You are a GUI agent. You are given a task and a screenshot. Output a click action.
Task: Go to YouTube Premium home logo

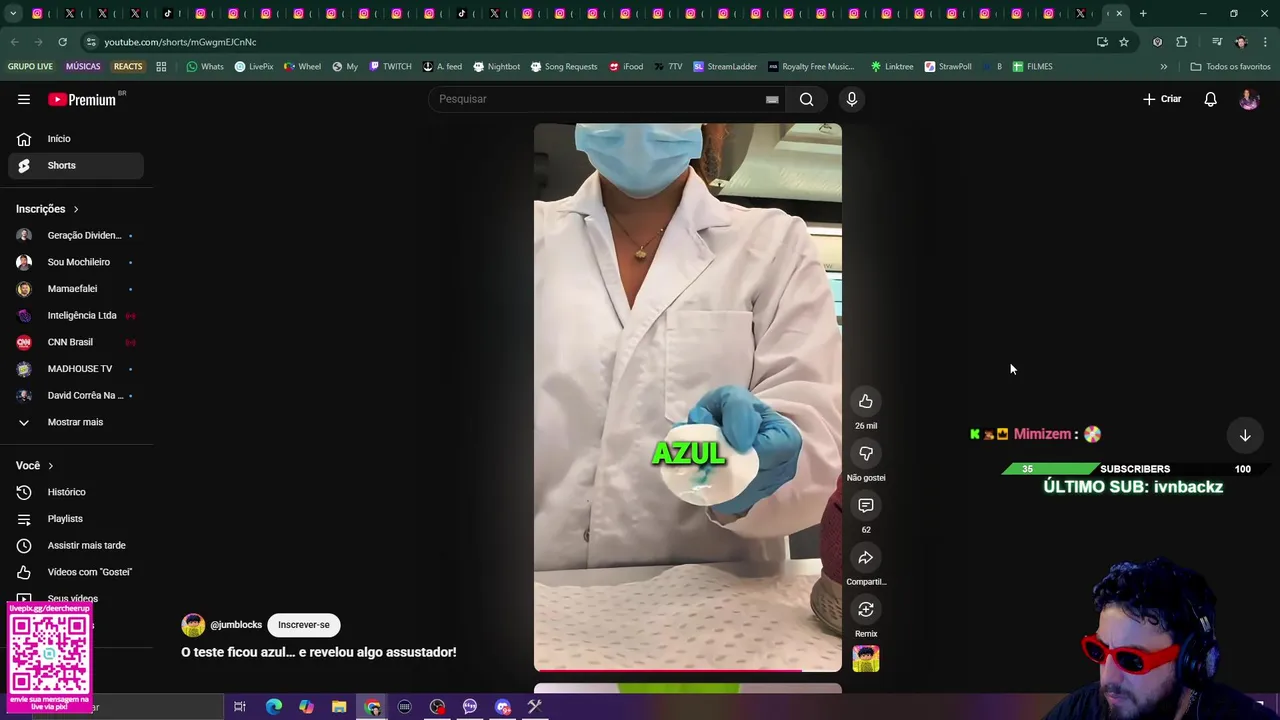point(82,99)
